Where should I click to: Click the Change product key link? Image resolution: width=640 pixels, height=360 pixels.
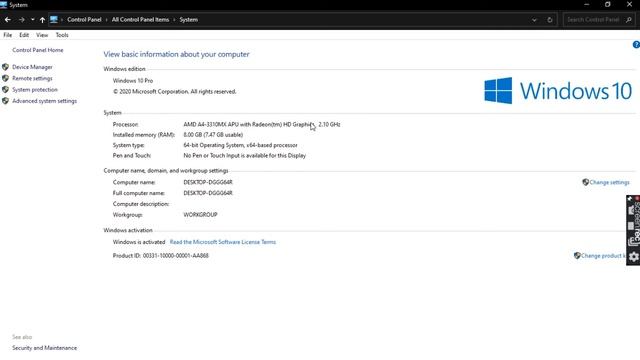603,256
